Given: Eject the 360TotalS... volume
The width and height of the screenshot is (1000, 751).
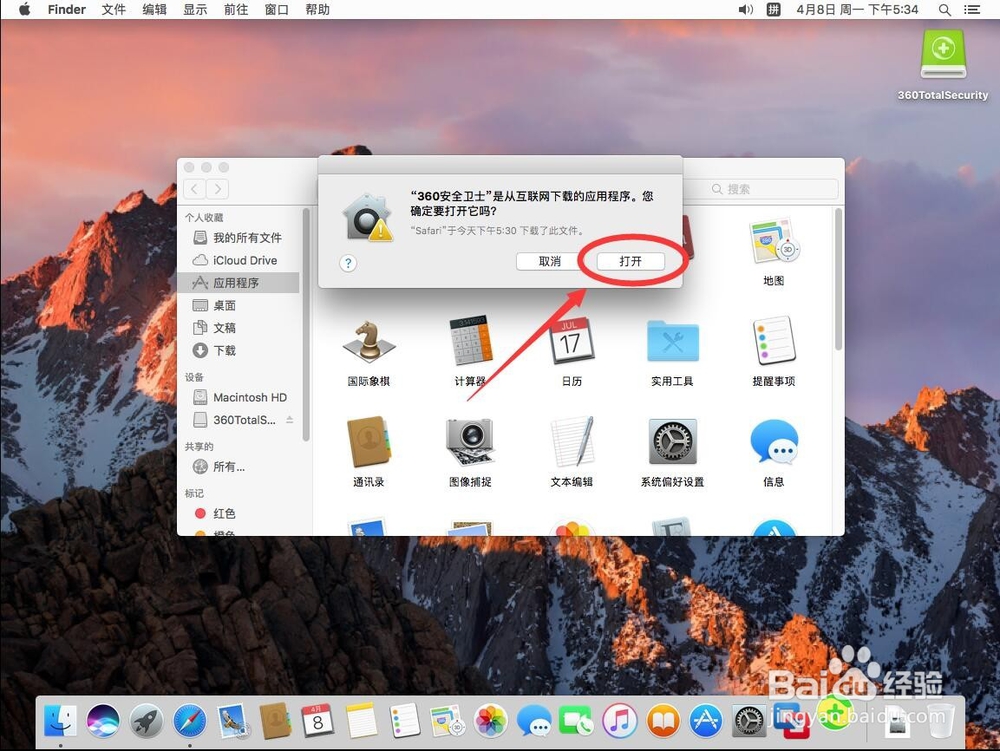Looking at the screenshot, I should click(290, 419).
